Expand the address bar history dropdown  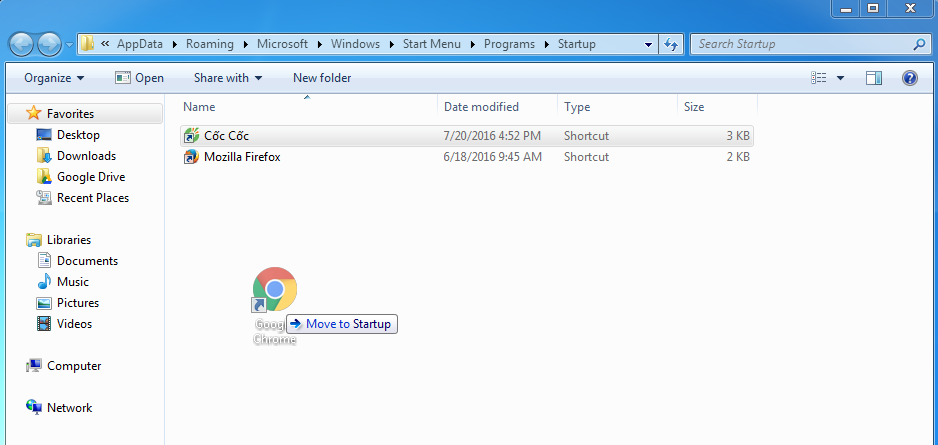click(x=648, y=44)
